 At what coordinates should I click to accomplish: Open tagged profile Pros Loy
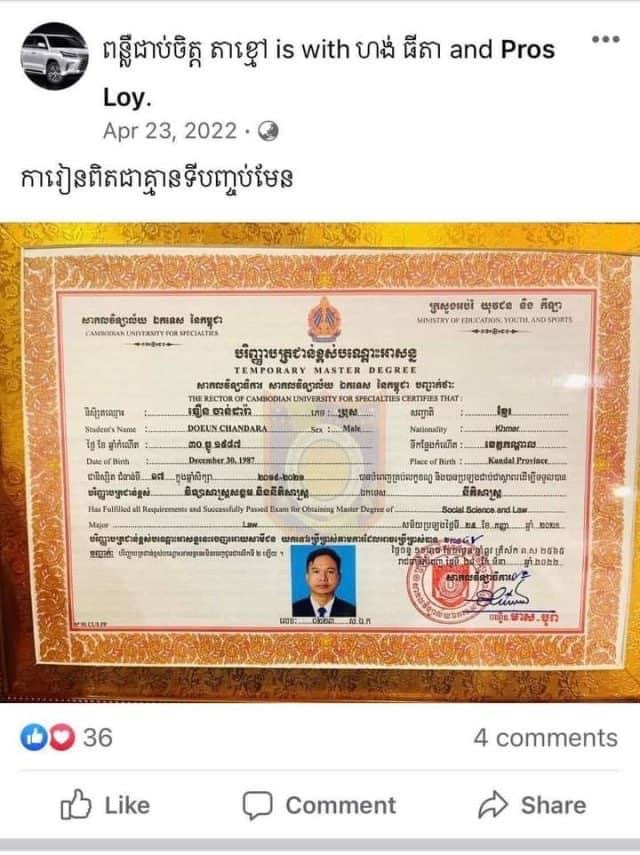(x=329, y=74)
